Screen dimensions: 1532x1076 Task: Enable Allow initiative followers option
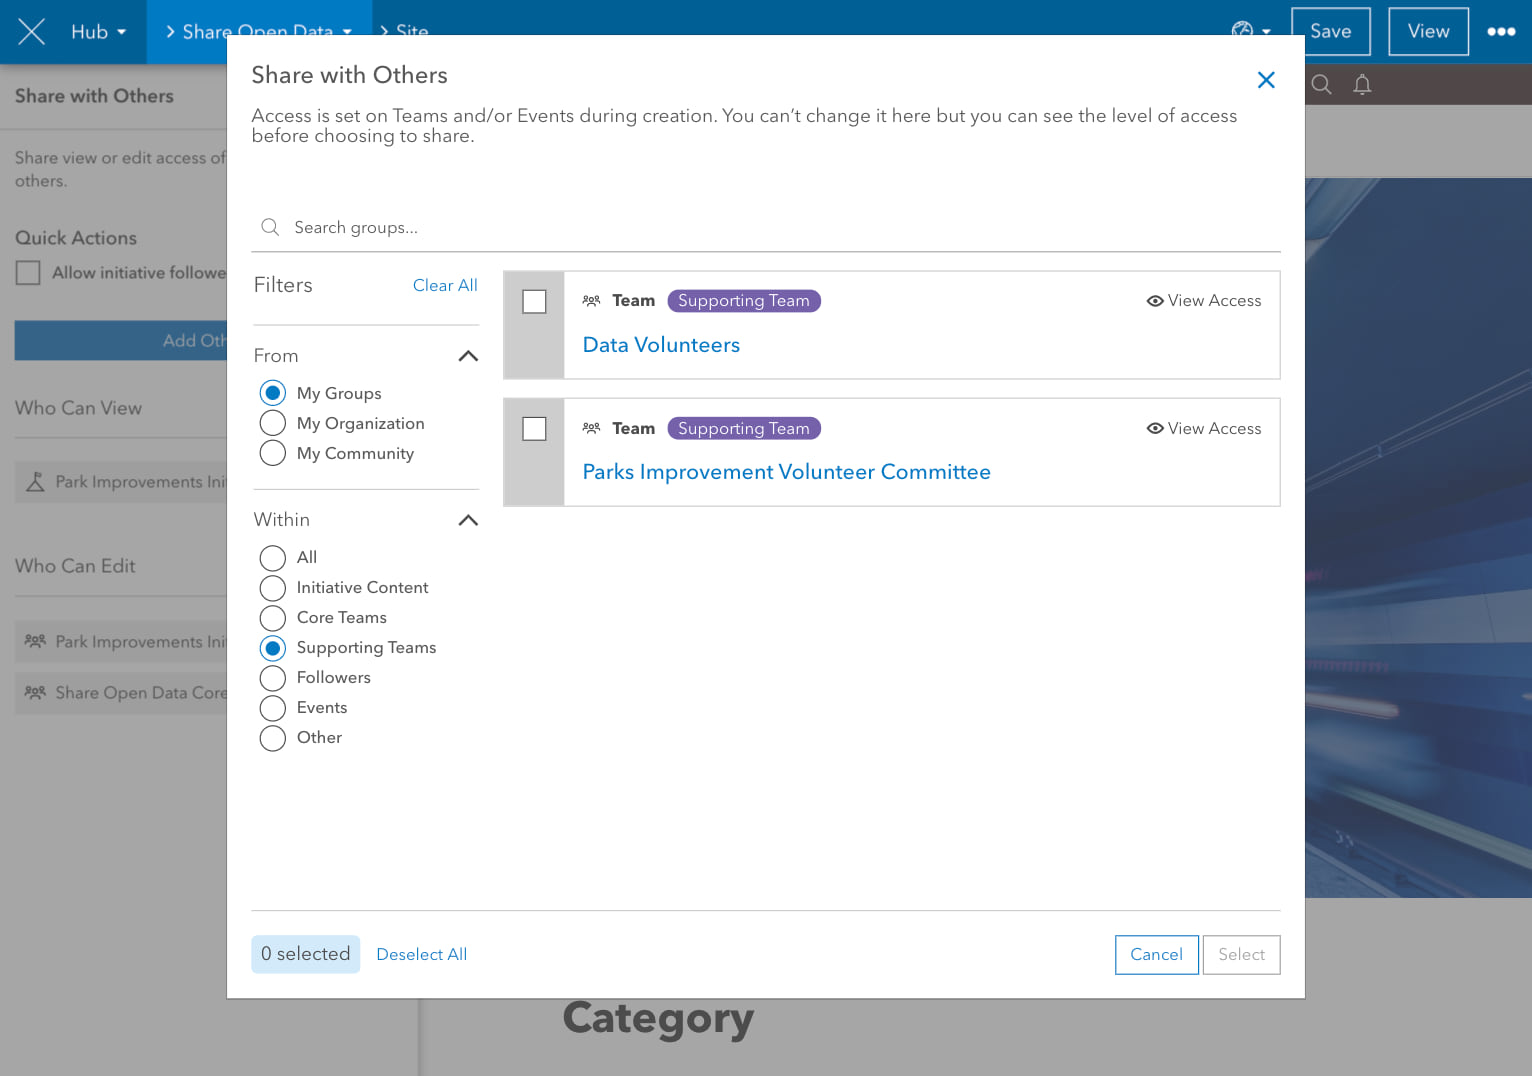click(27, 272)
